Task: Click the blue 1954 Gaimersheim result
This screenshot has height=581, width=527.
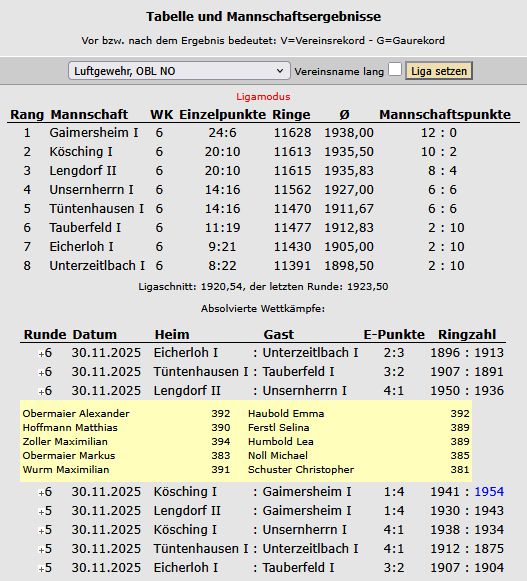Action: click(489, 492)
